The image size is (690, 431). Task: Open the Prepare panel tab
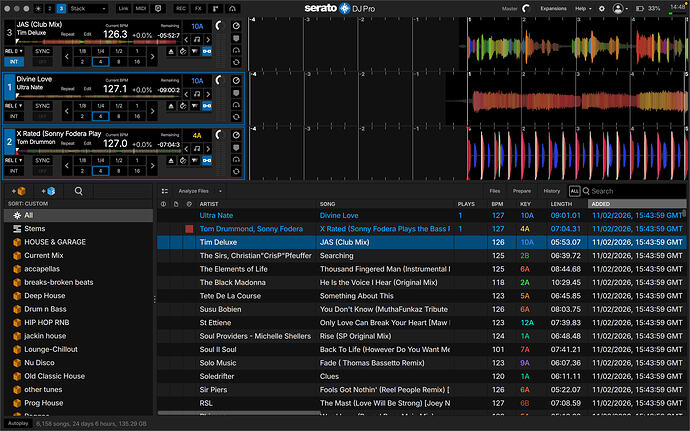coord(522,191)
